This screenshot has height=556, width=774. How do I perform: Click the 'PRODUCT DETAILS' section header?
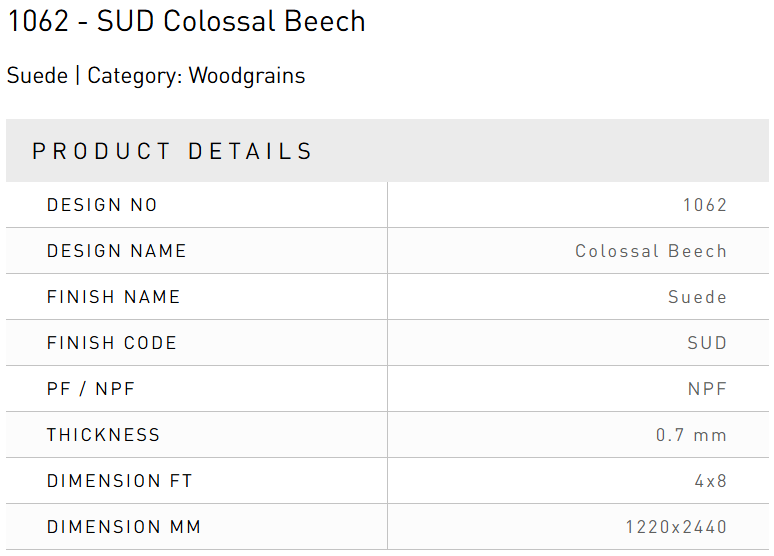[173, 151]
